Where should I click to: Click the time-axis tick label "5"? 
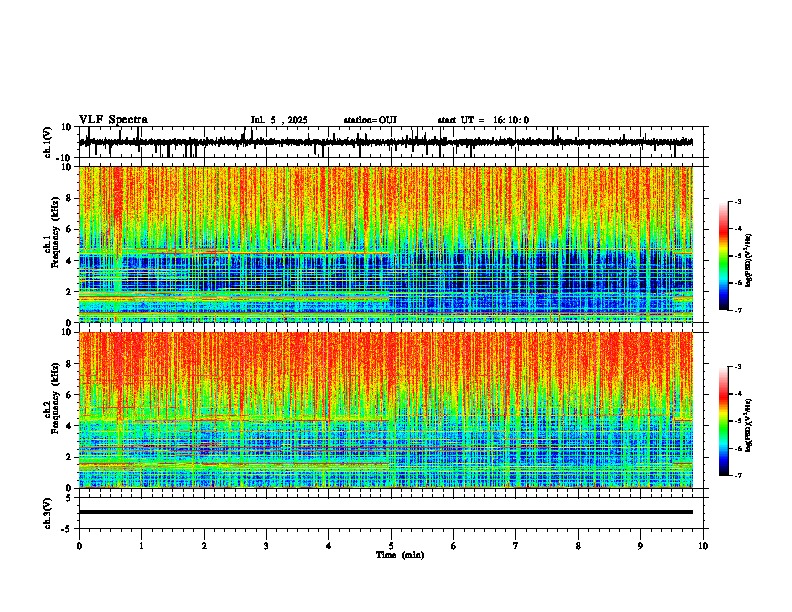pos(391,546)
